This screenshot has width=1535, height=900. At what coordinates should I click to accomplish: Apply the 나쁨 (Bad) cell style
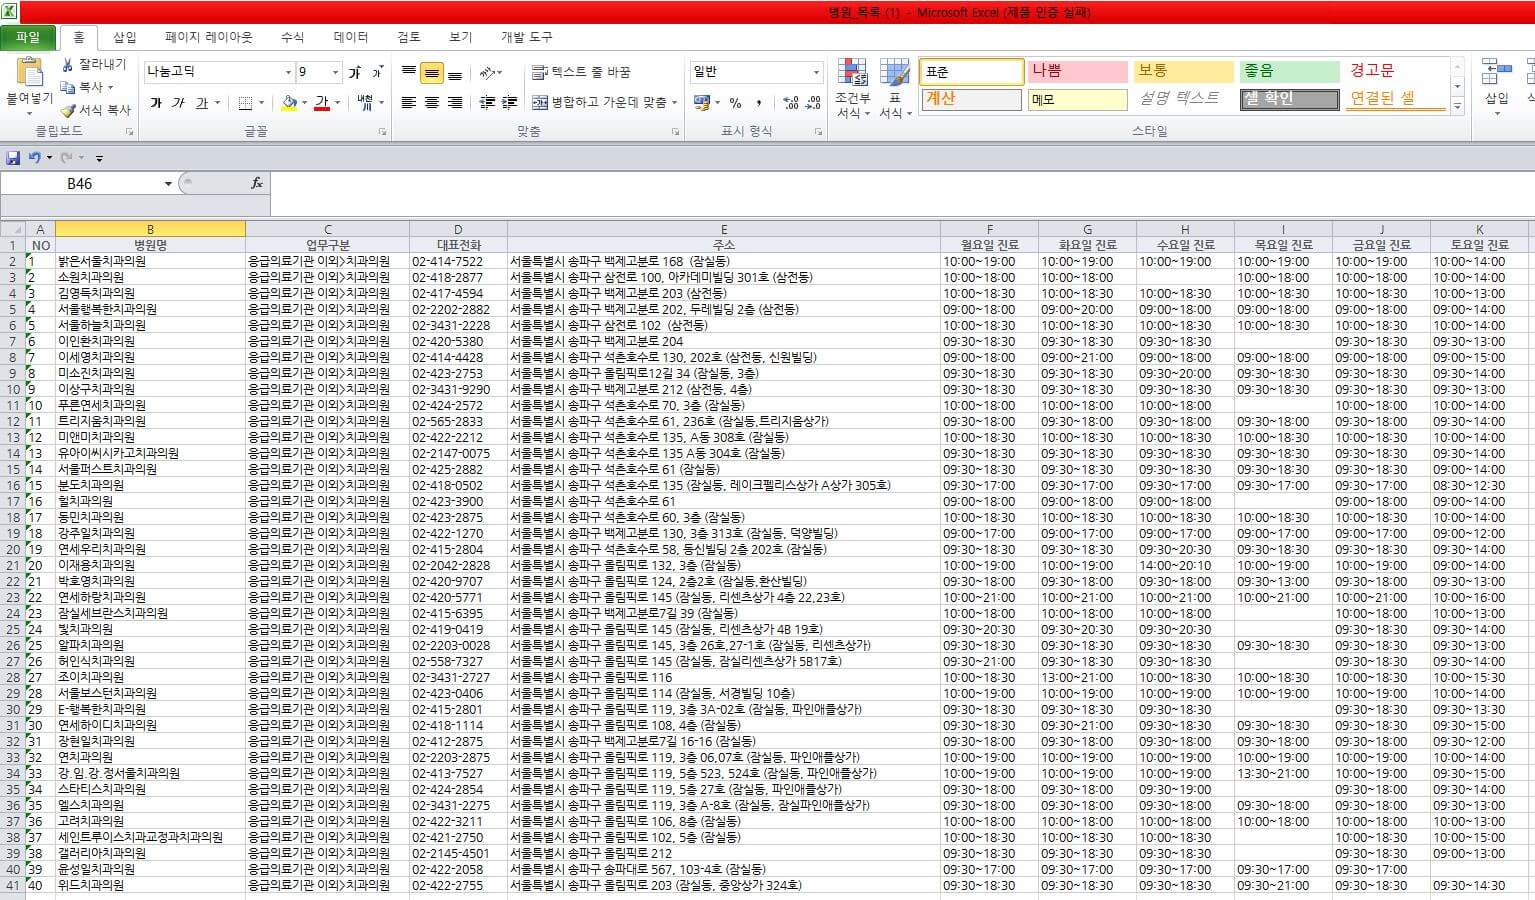click(x=1078, y=71)
